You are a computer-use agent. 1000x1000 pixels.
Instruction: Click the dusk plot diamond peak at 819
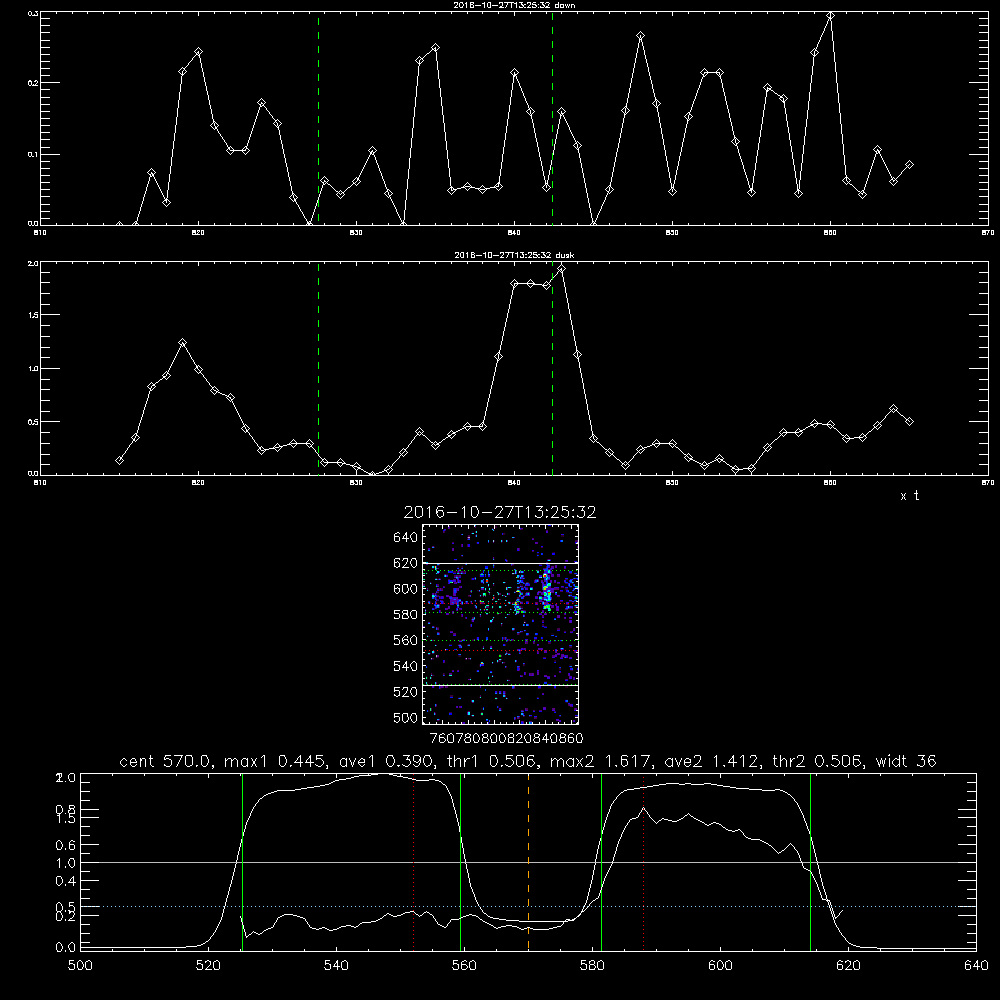click(182, 342)
